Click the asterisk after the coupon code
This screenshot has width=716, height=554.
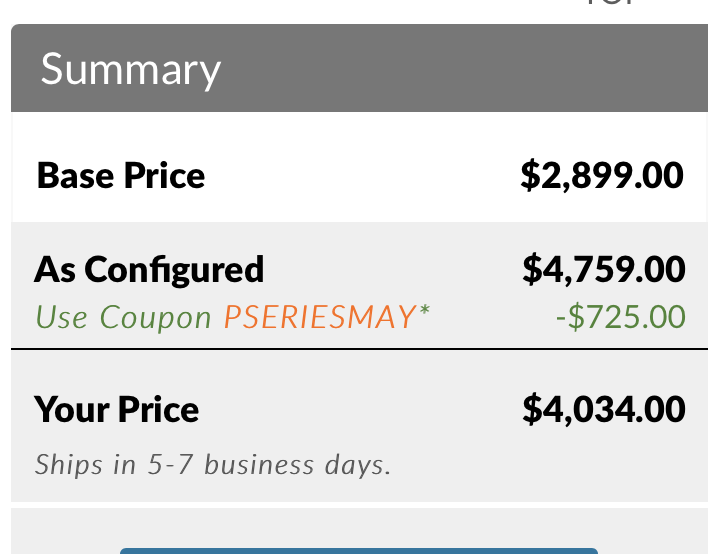click(425, 311)
